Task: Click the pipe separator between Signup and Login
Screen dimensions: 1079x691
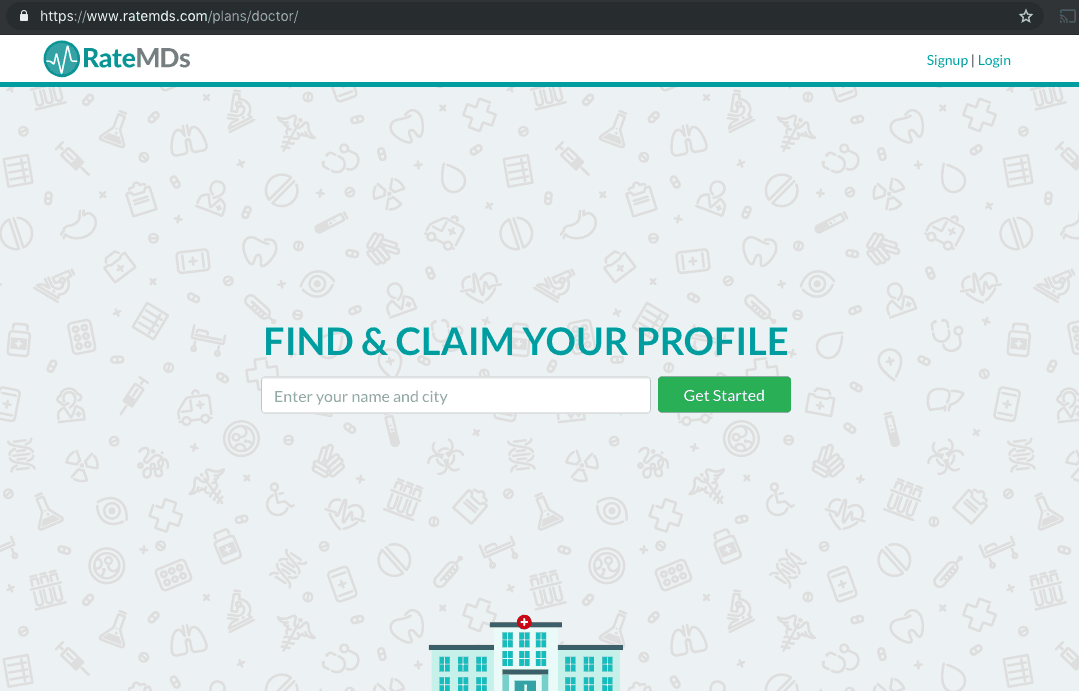Action: pos(972,61)
